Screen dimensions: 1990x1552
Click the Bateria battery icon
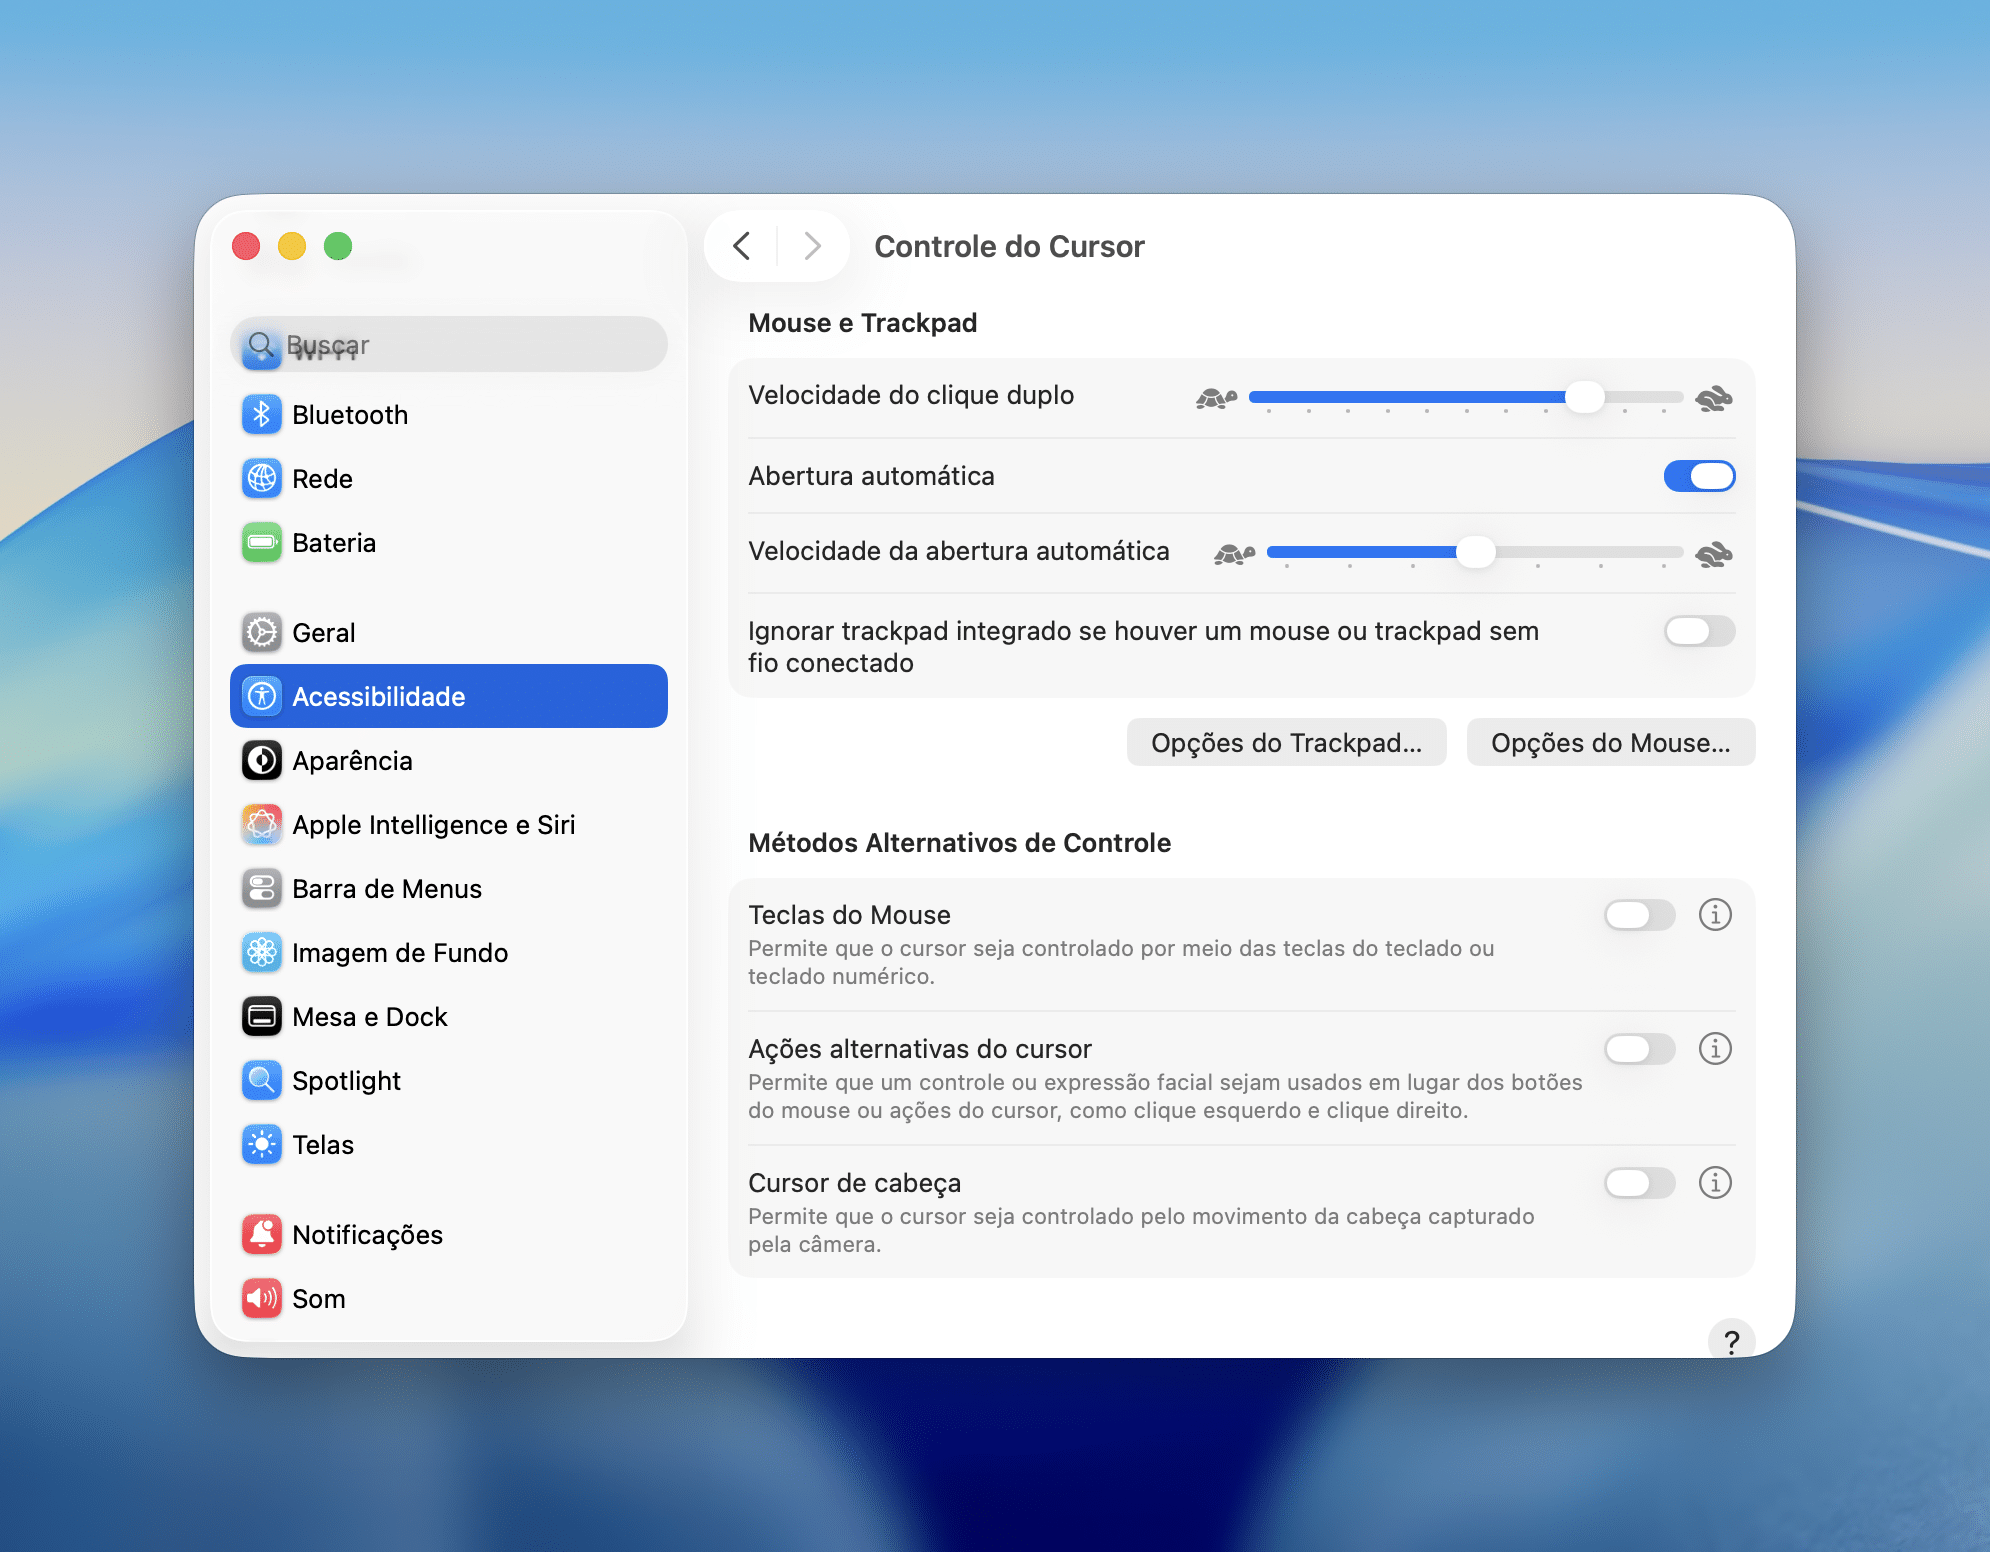point(262,543)
